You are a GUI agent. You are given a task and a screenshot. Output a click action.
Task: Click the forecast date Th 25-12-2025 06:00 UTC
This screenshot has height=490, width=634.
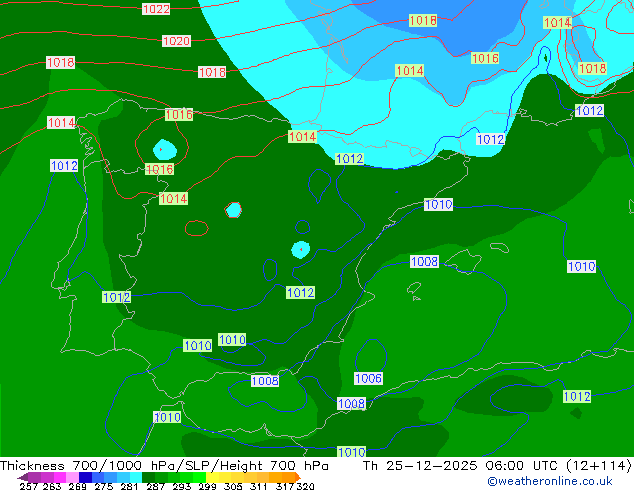(460, 465)
